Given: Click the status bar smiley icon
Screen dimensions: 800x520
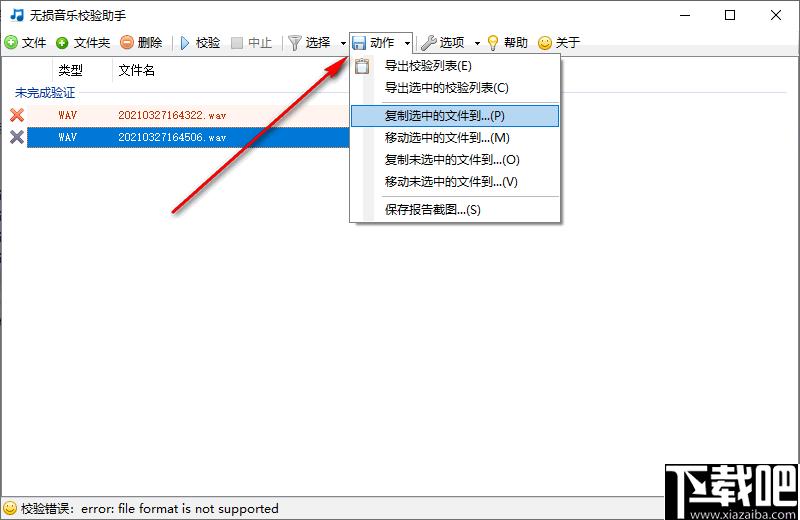Looking at the screenshot, I should pyautogui.click(x=10, y=508).
